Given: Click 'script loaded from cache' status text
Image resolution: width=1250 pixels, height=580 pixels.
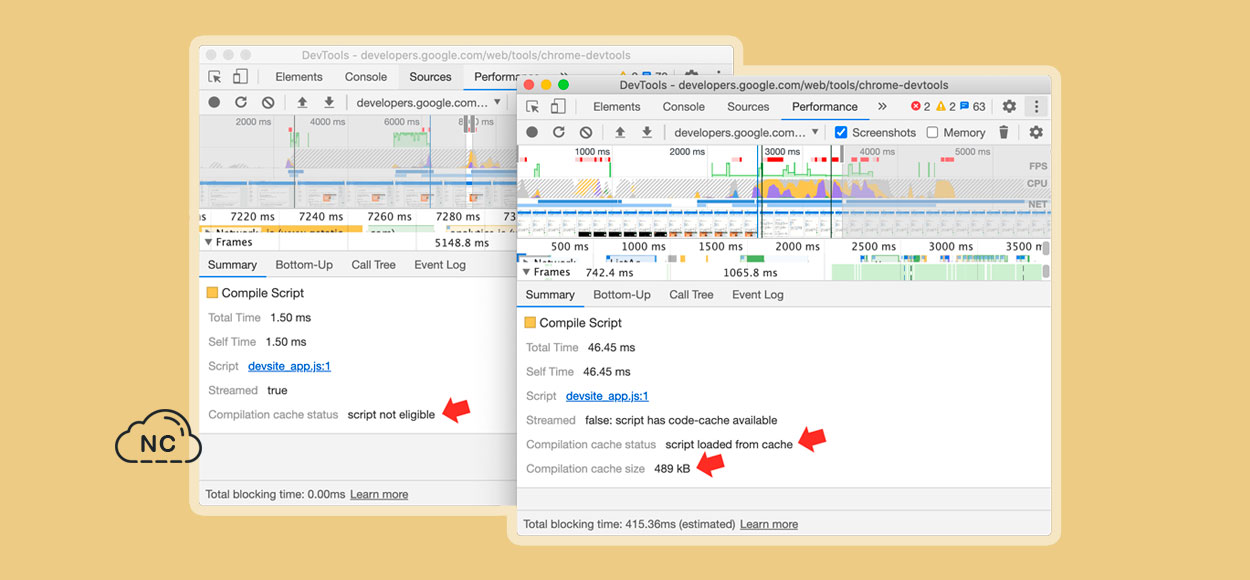Looking at the screenshot, I should click(729, 444).
